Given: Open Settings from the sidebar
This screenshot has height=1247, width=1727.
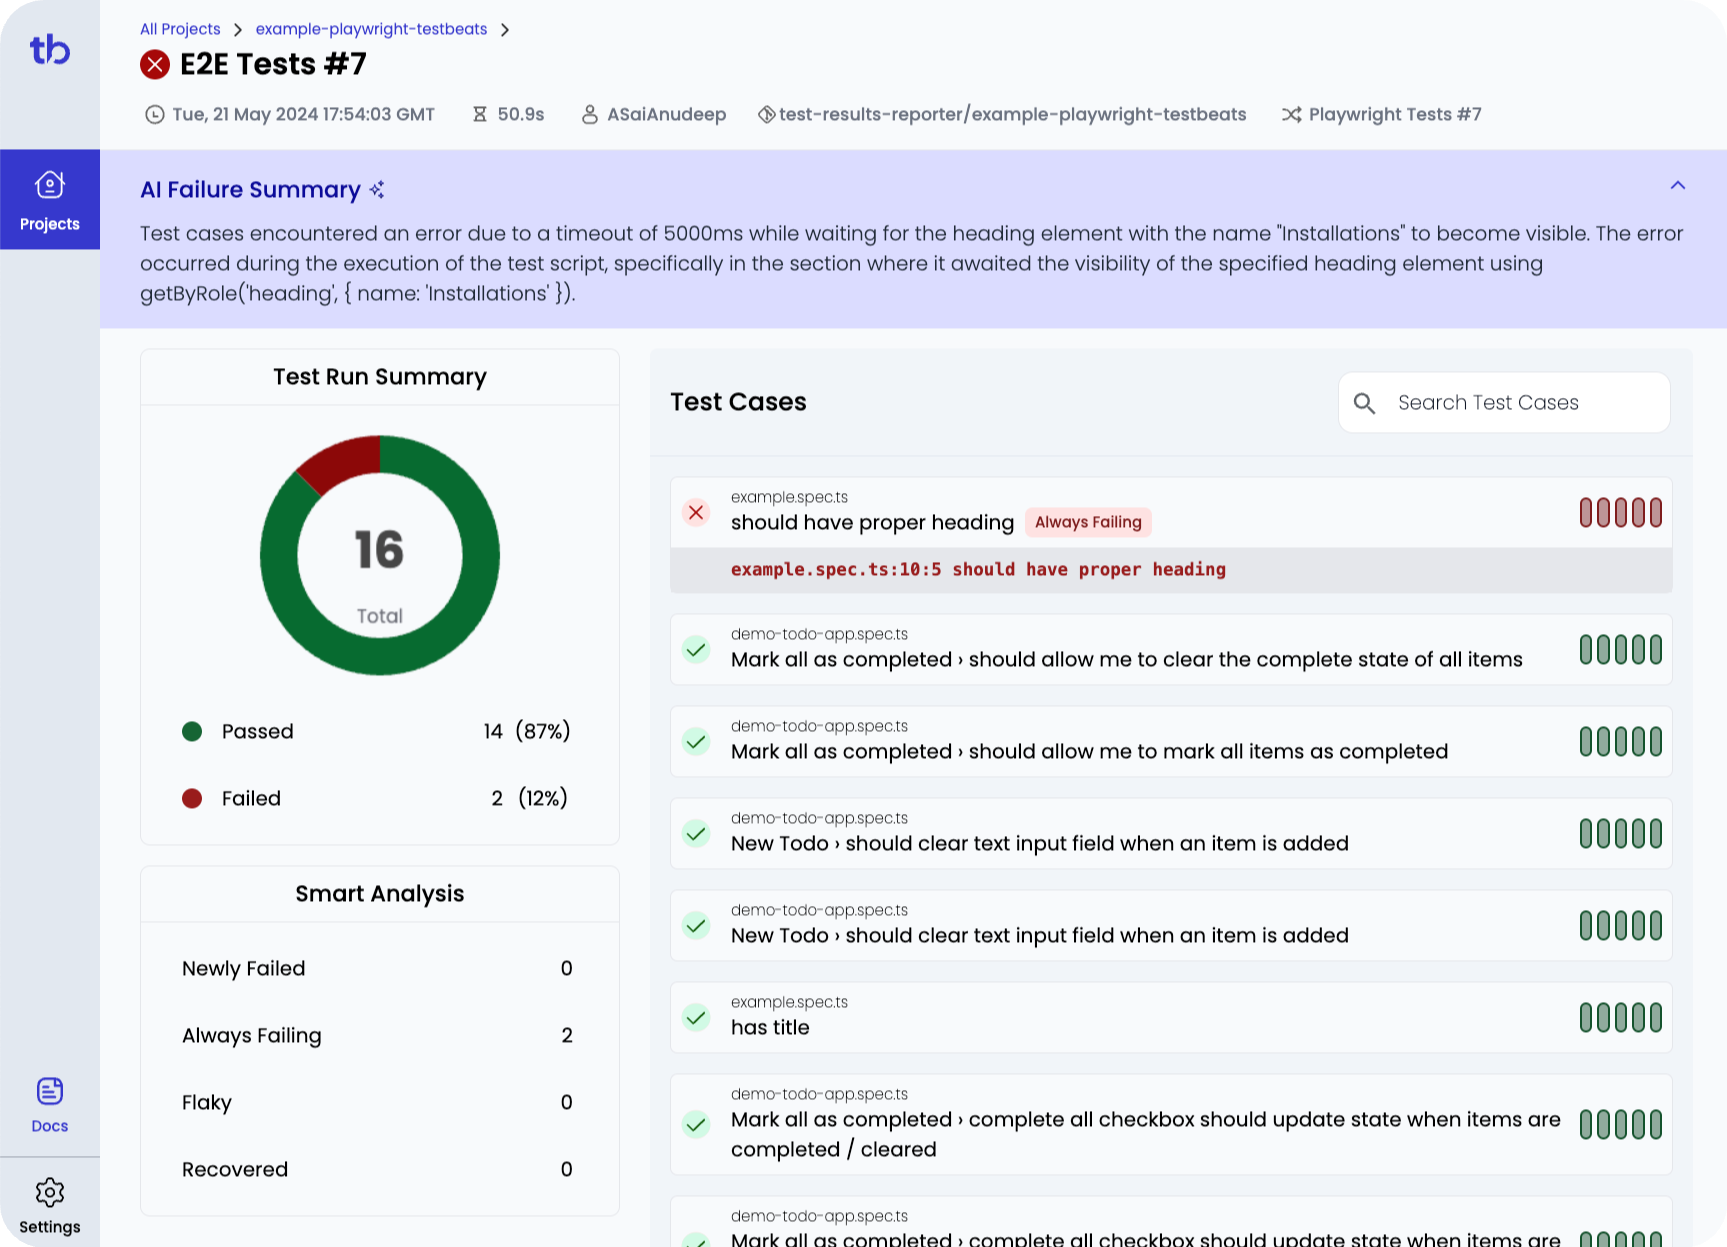Looking at the screenshot, I should pyautogui.click(x=49, y=1202).
